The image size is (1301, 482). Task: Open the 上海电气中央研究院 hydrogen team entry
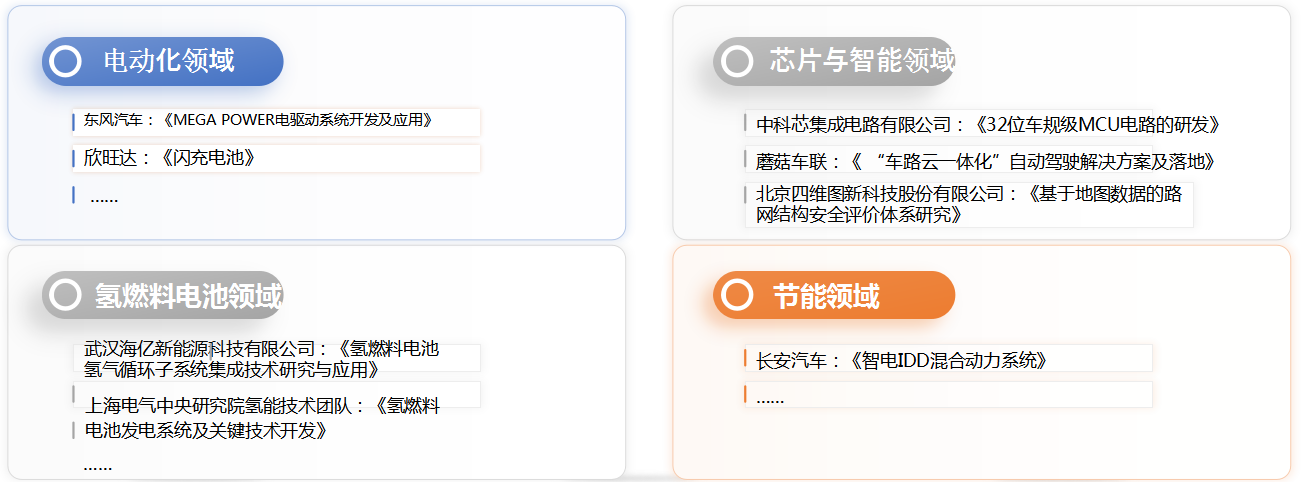point(262,419)
